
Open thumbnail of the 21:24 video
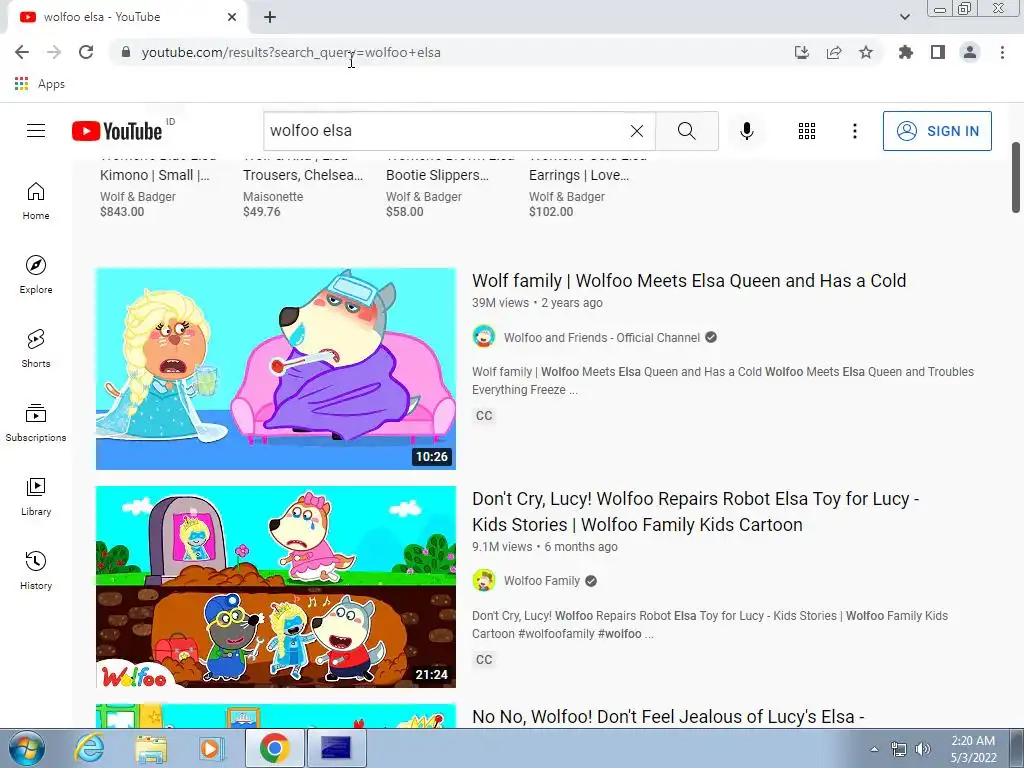click(x=276, y=586)
